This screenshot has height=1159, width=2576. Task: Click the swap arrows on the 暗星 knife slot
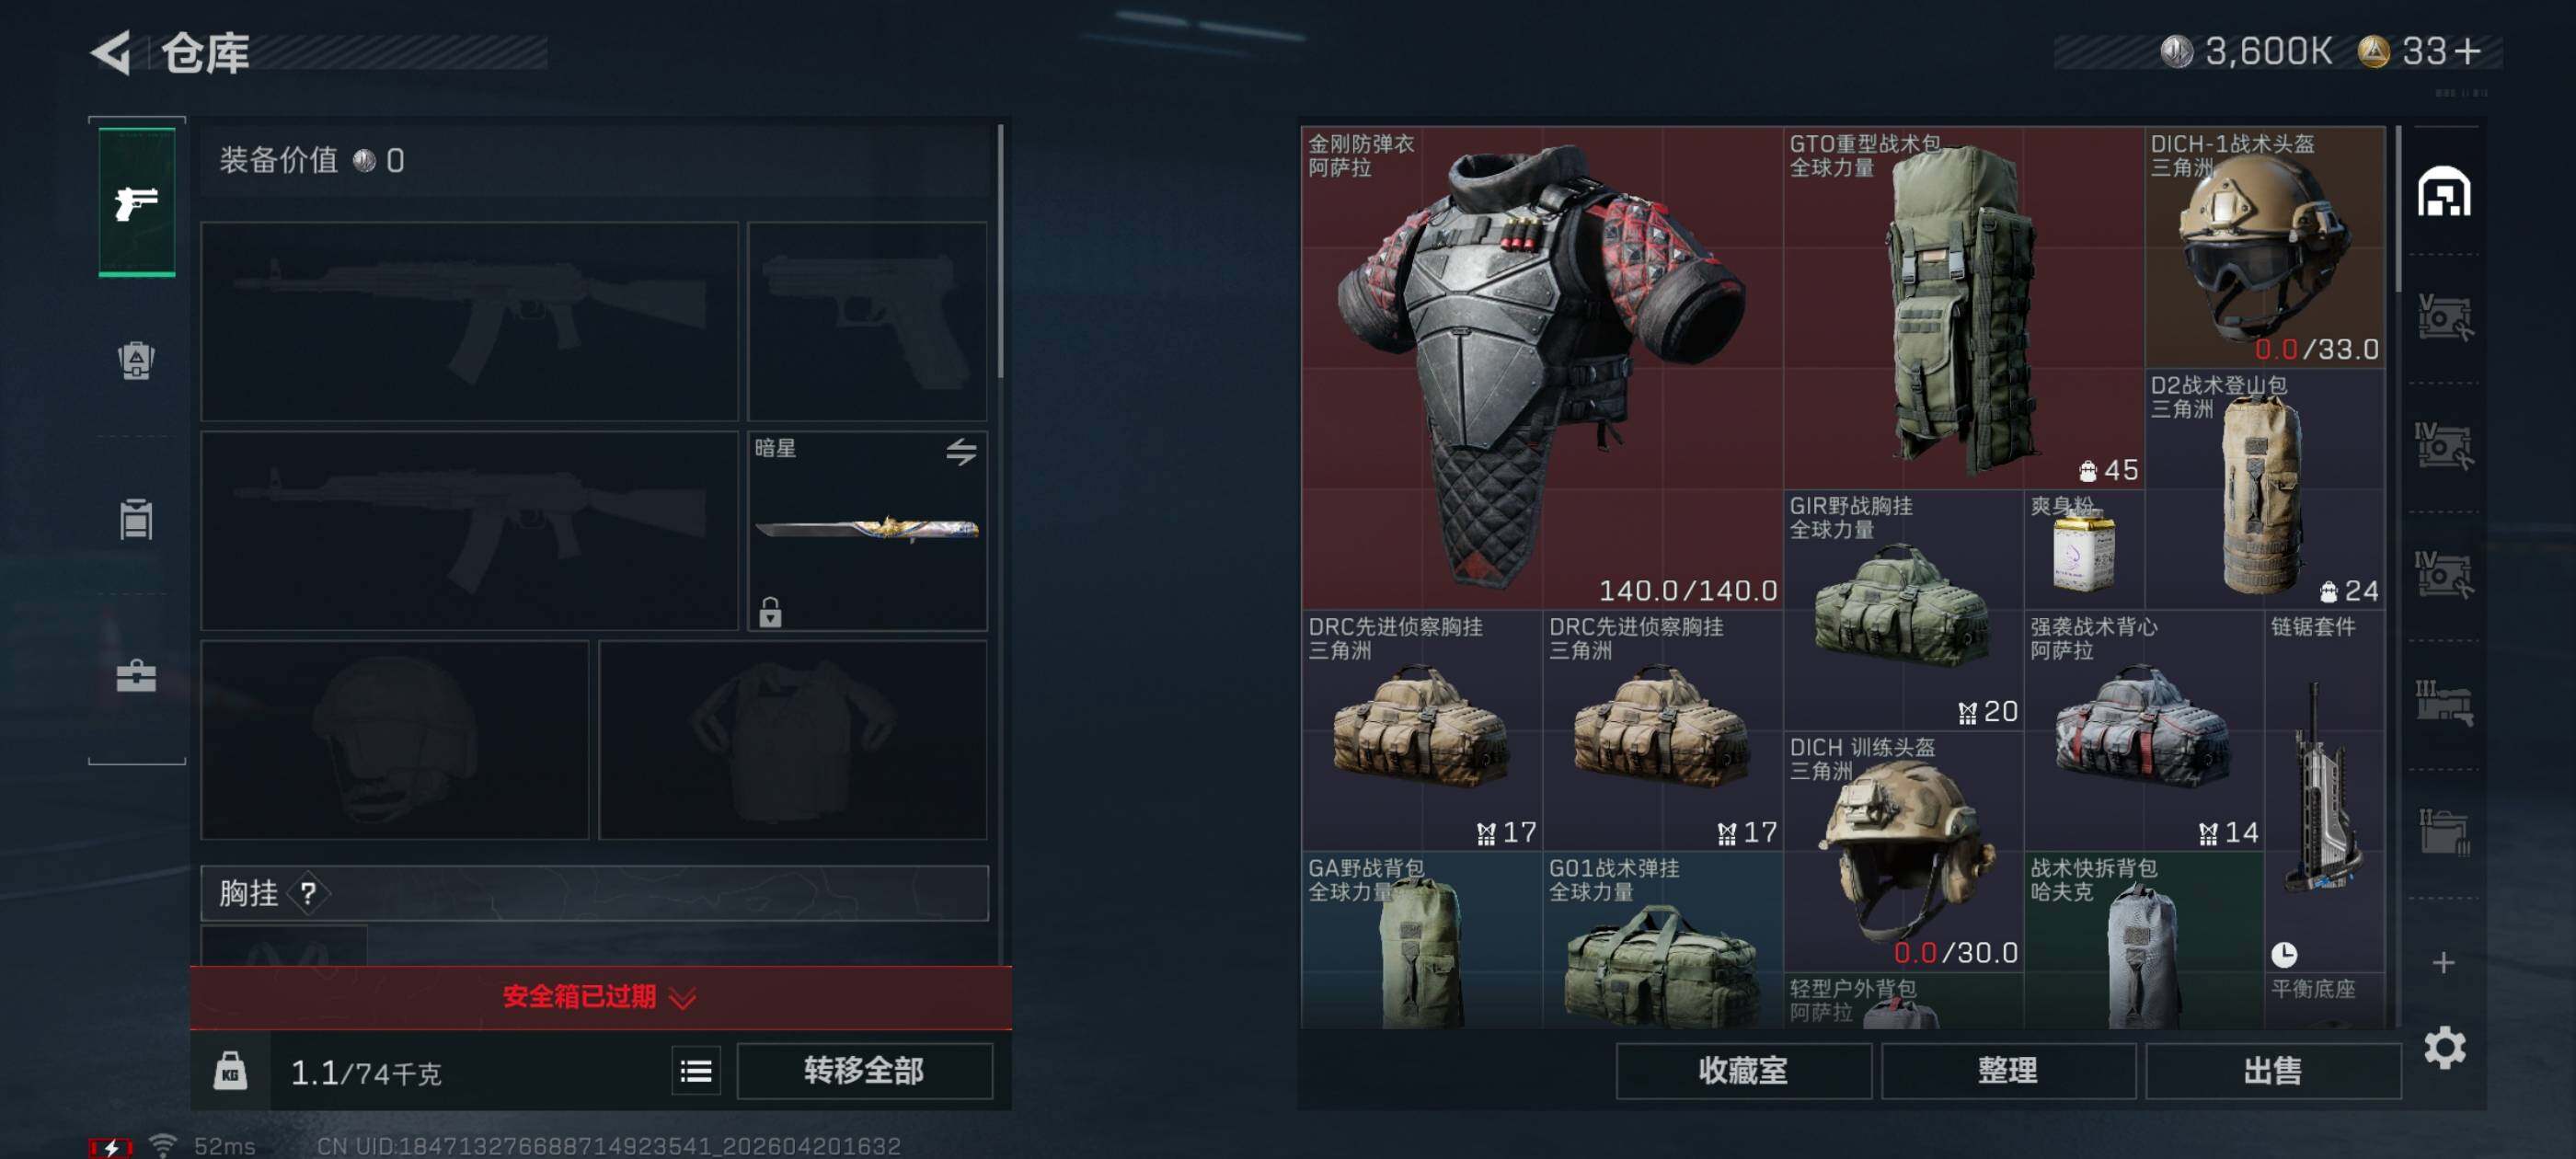tap(961, 452)
